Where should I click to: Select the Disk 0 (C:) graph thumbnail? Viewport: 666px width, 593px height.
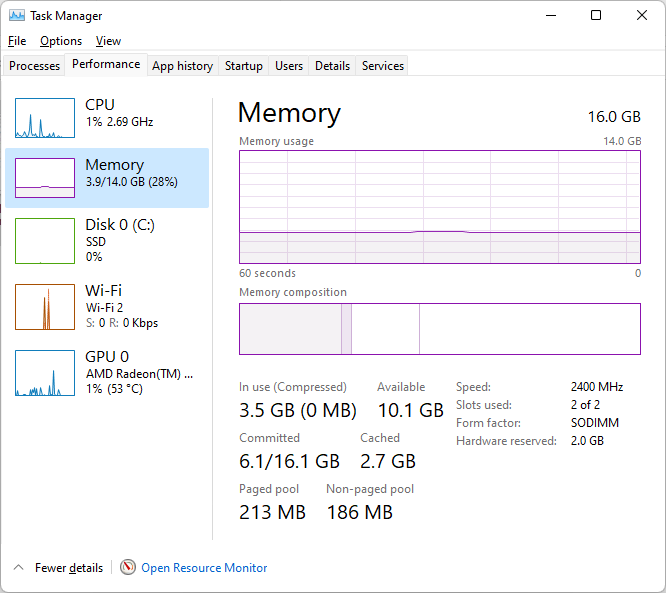pyautogui.click(x=45, y=241)
